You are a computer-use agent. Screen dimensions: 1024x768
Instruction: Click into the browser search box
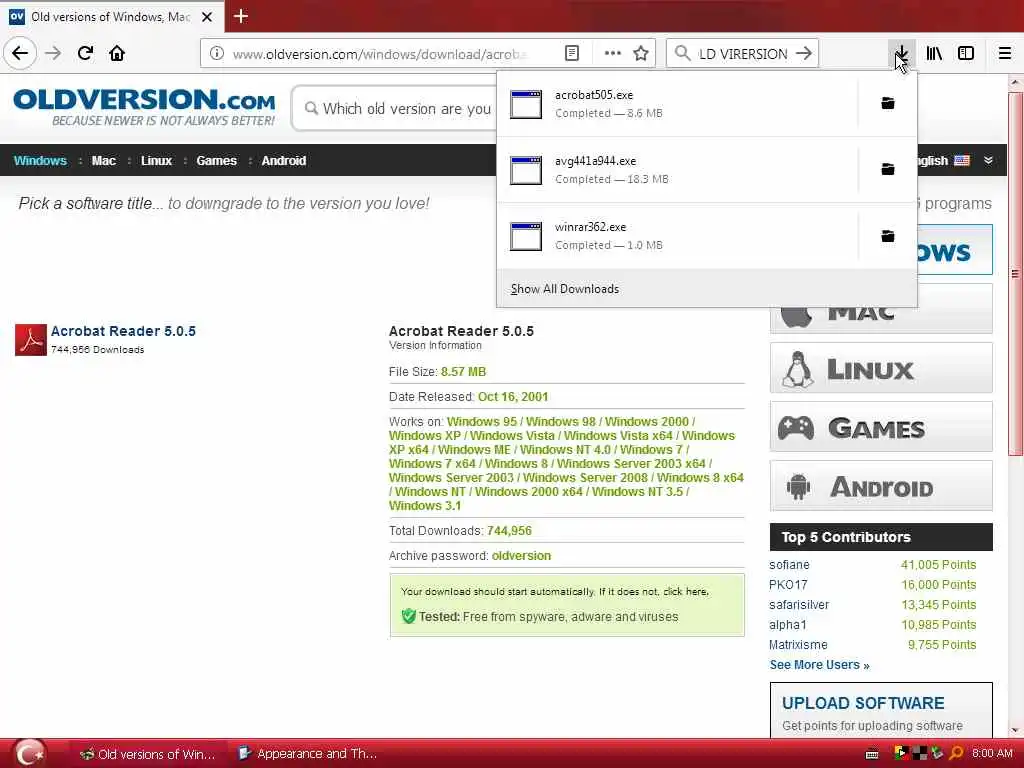point(743,54)
